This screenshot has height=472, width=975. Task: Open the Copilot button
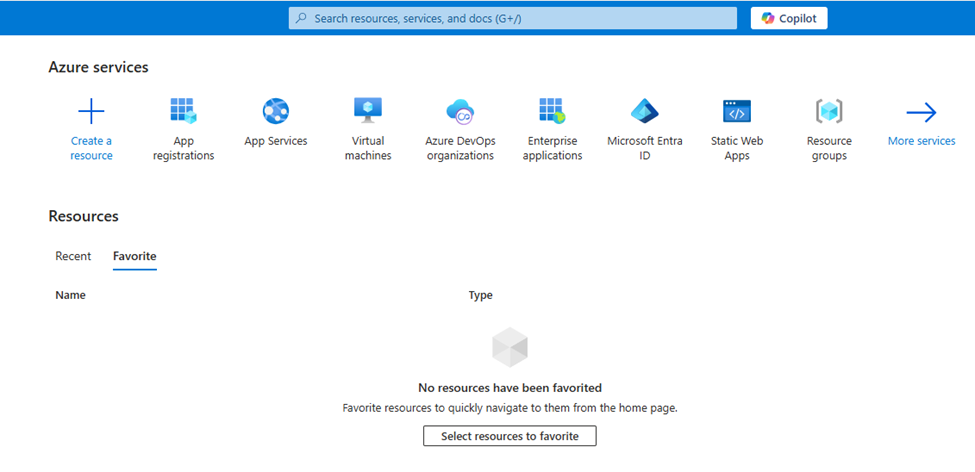(789, 18)
